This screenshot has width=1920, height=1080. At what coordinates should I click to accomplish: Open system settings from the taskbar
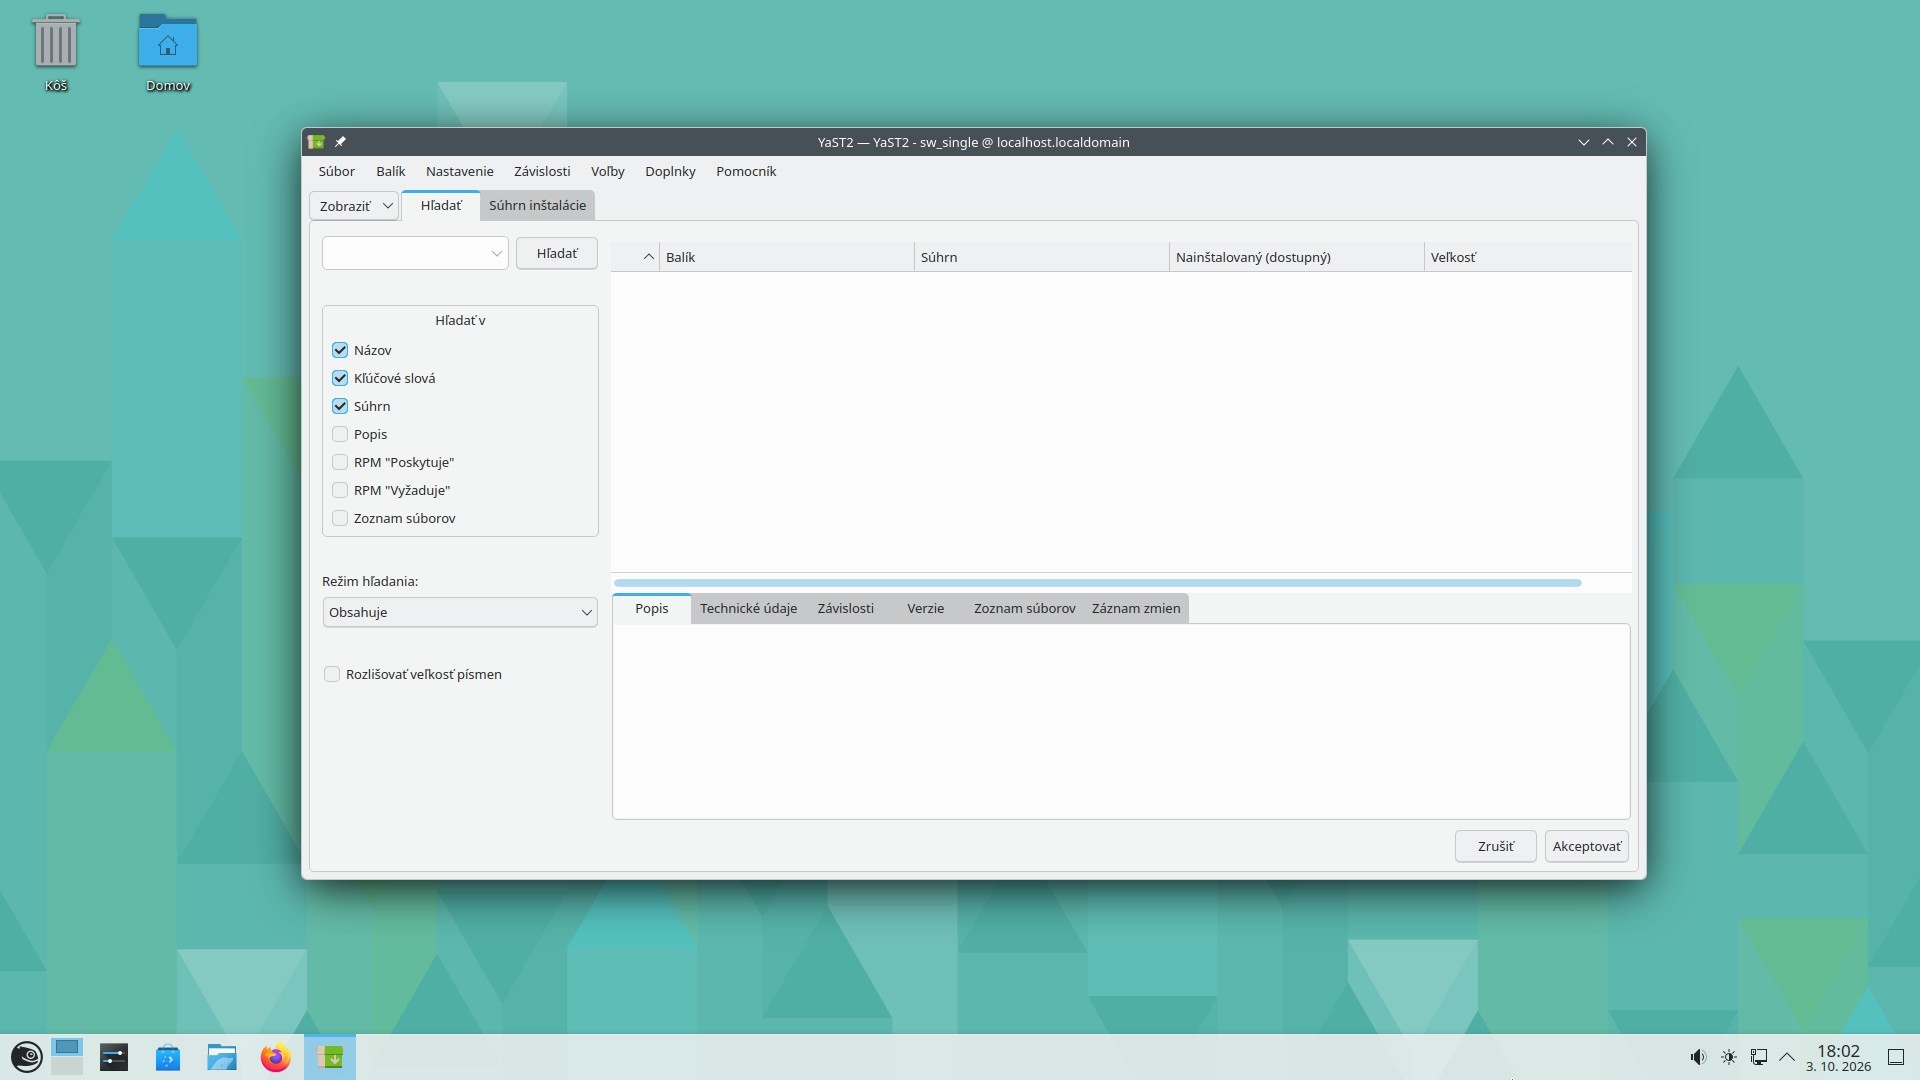(x=114, y=1057)
